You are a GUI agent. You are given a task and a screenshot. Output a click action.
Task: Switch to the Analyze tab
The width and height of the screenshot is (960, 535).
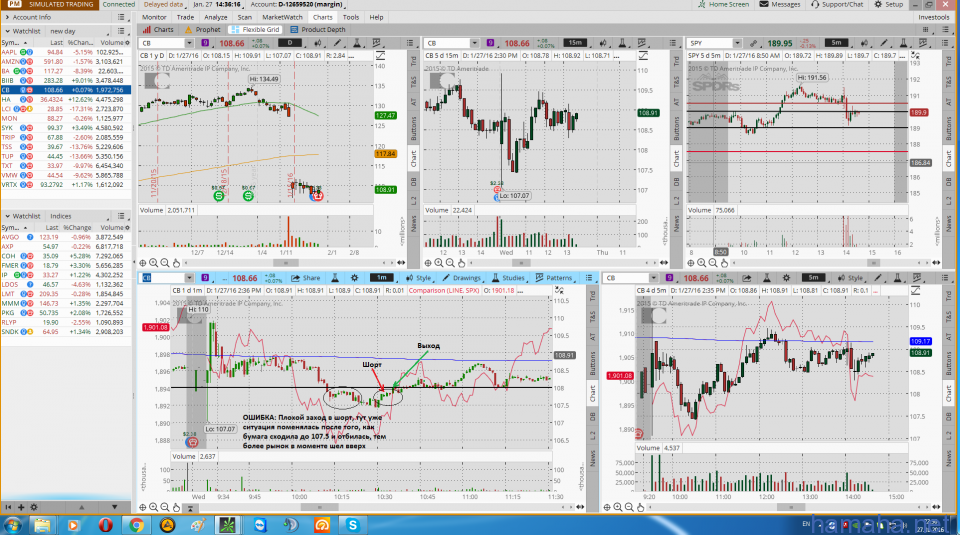coord(216,17)
